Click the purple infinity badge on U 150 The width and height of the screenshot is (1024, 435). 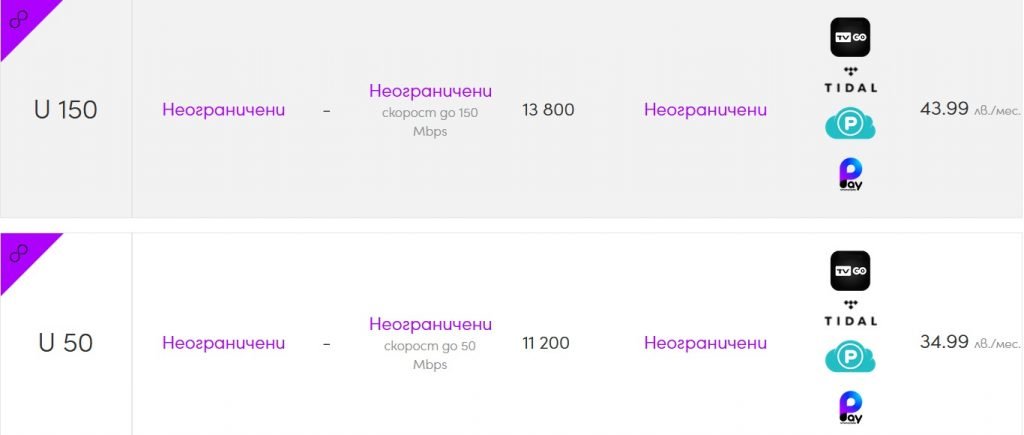pyautogui.click(x=19, y=20)
